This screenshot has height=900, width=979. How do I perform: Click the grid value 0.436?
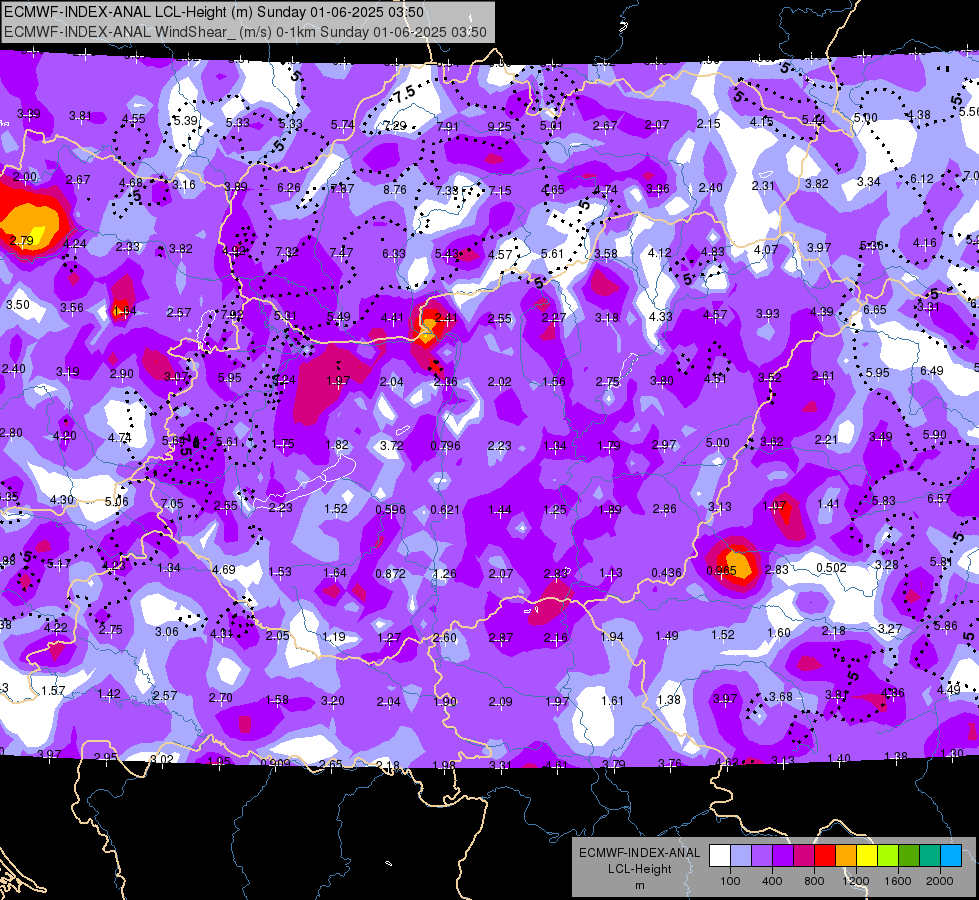666,573
